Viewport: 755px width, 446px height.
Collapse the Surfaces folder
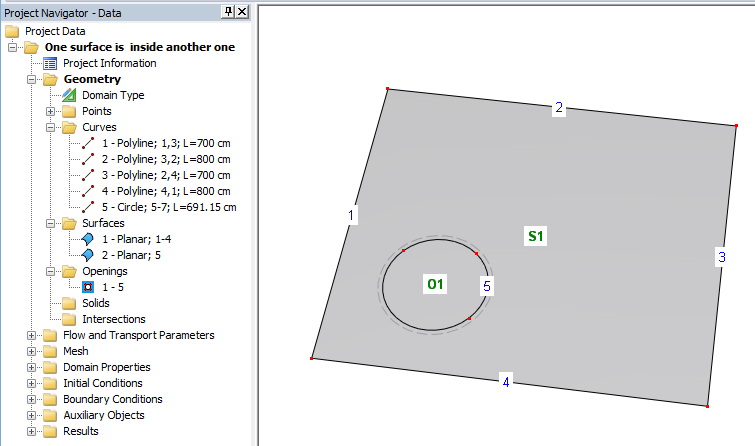point(51,223)
